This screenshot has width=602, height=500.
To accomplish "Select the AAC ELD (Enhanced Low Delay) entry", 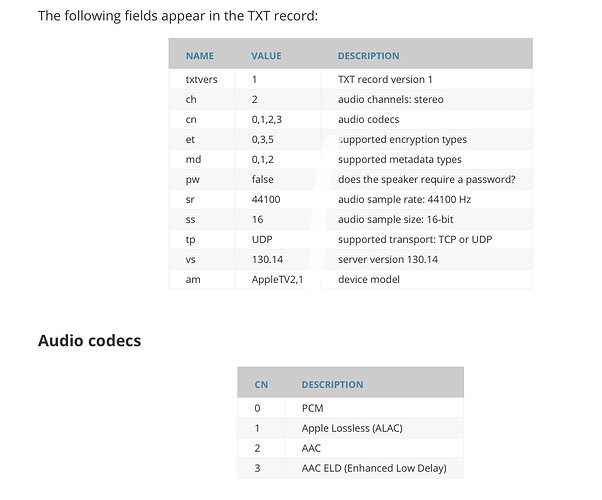I will pos(373,468).
